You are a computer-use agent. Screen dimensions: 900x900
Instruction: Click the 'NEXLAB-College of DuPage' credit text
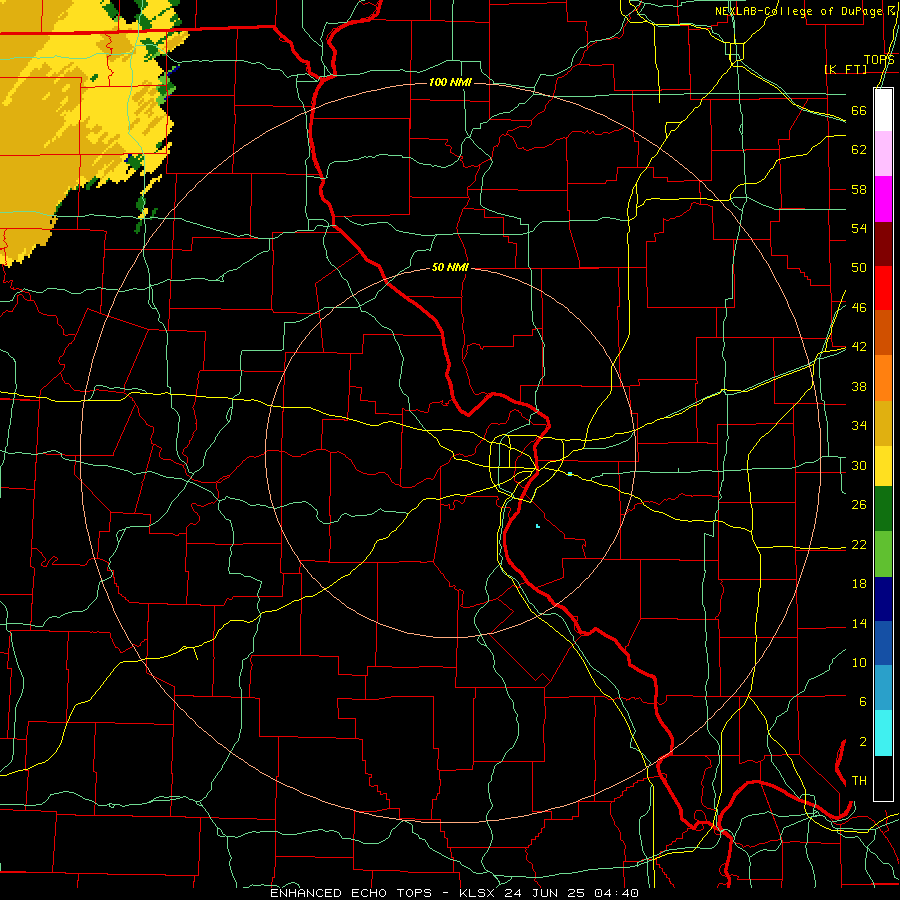798,11
